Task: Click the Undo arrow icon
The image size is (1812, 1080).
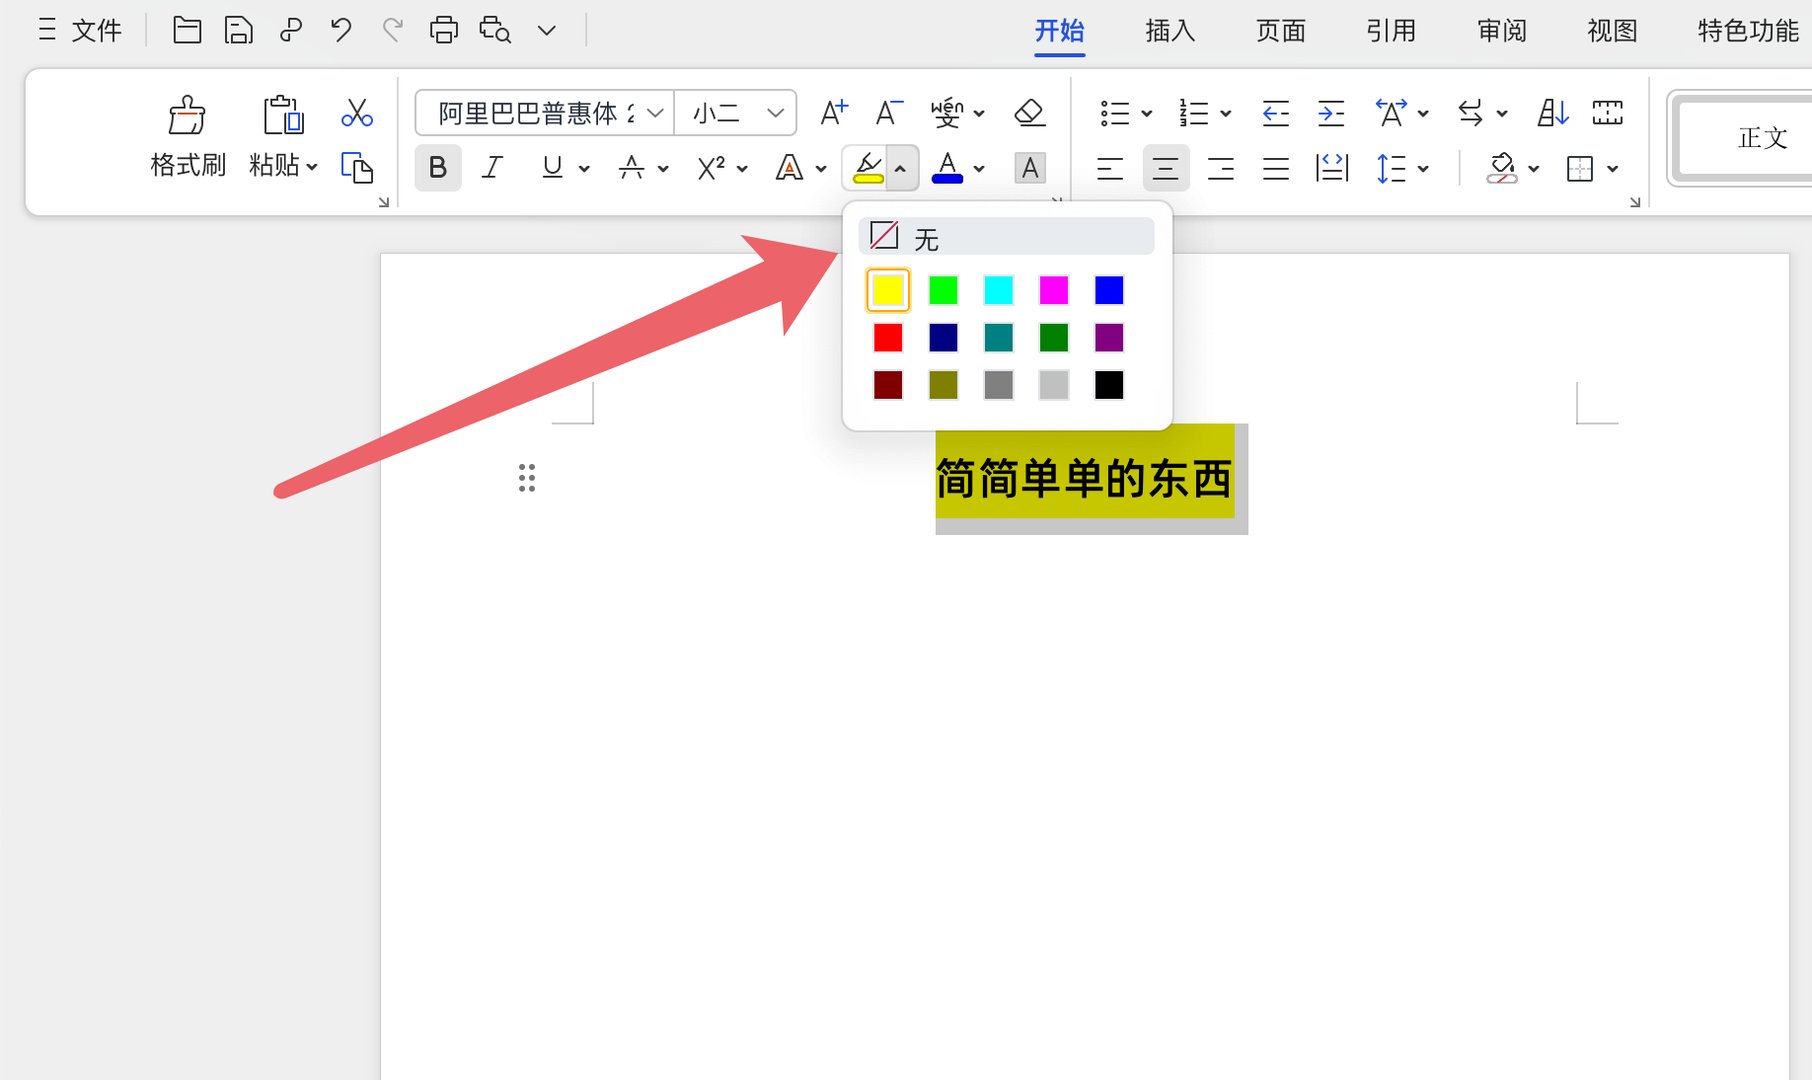Action: pos(341,31)
